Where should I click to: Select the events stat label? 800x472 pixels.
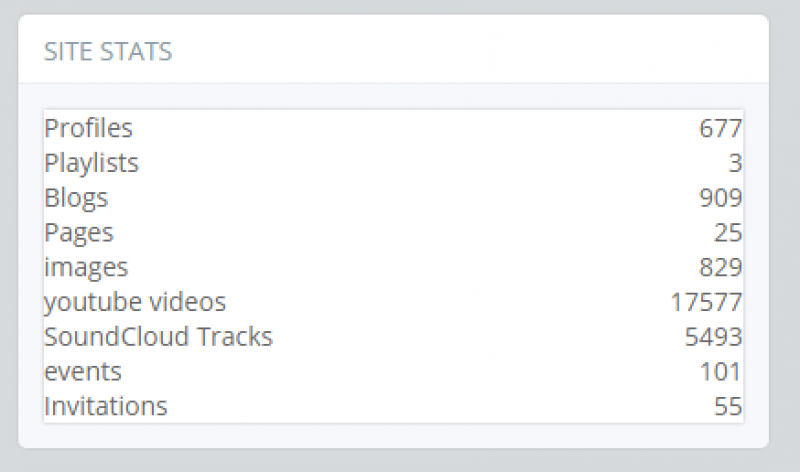[x=83, y=372]
